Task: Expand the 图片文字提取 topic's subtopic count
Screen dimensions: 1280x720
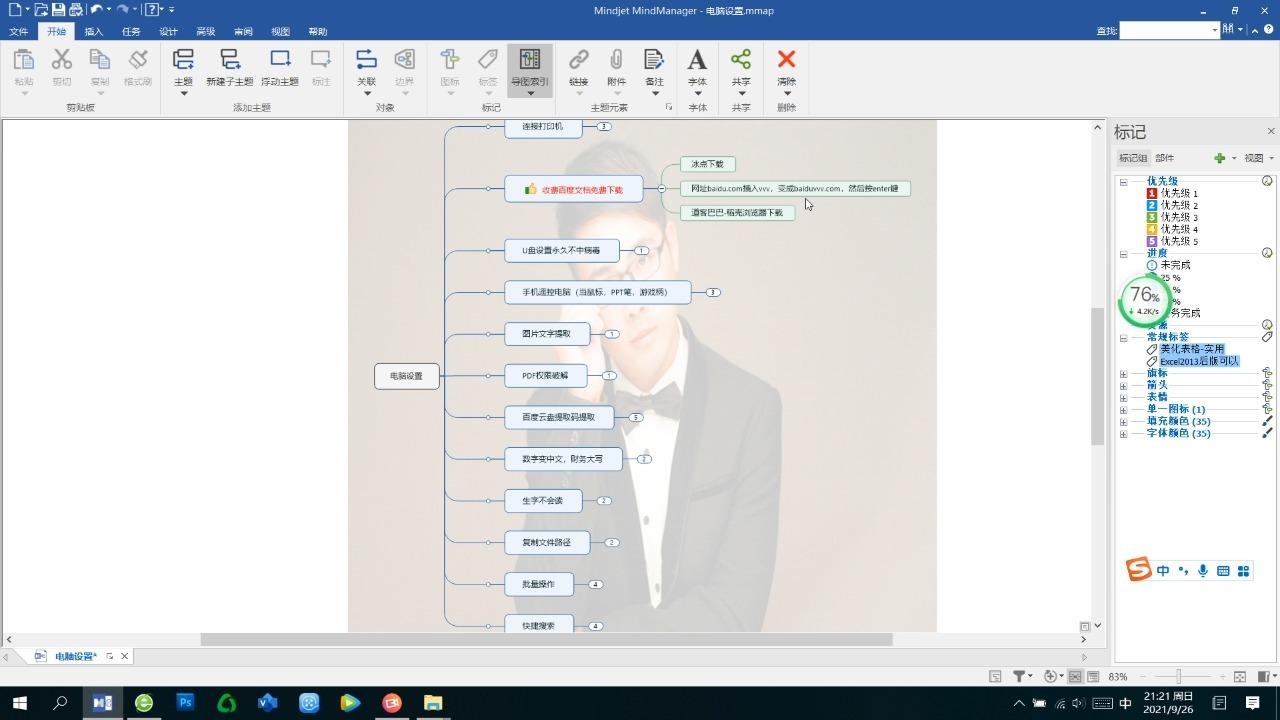Action: point(612,334)
